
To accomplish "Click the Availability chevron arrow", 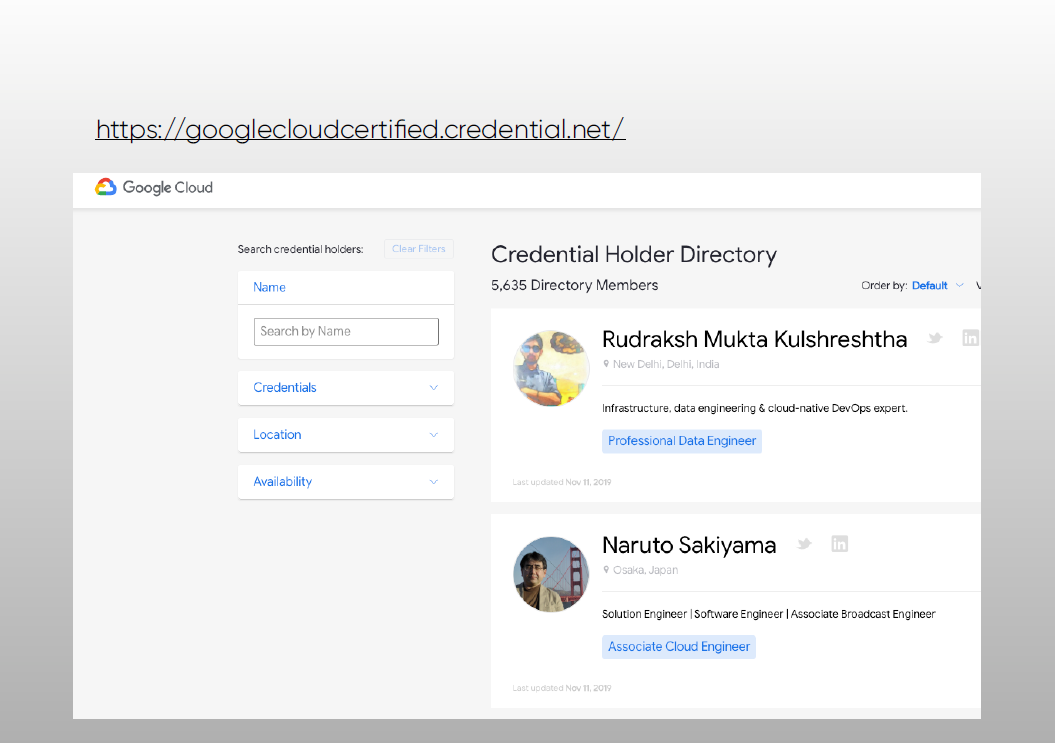I will coord(433,482).
